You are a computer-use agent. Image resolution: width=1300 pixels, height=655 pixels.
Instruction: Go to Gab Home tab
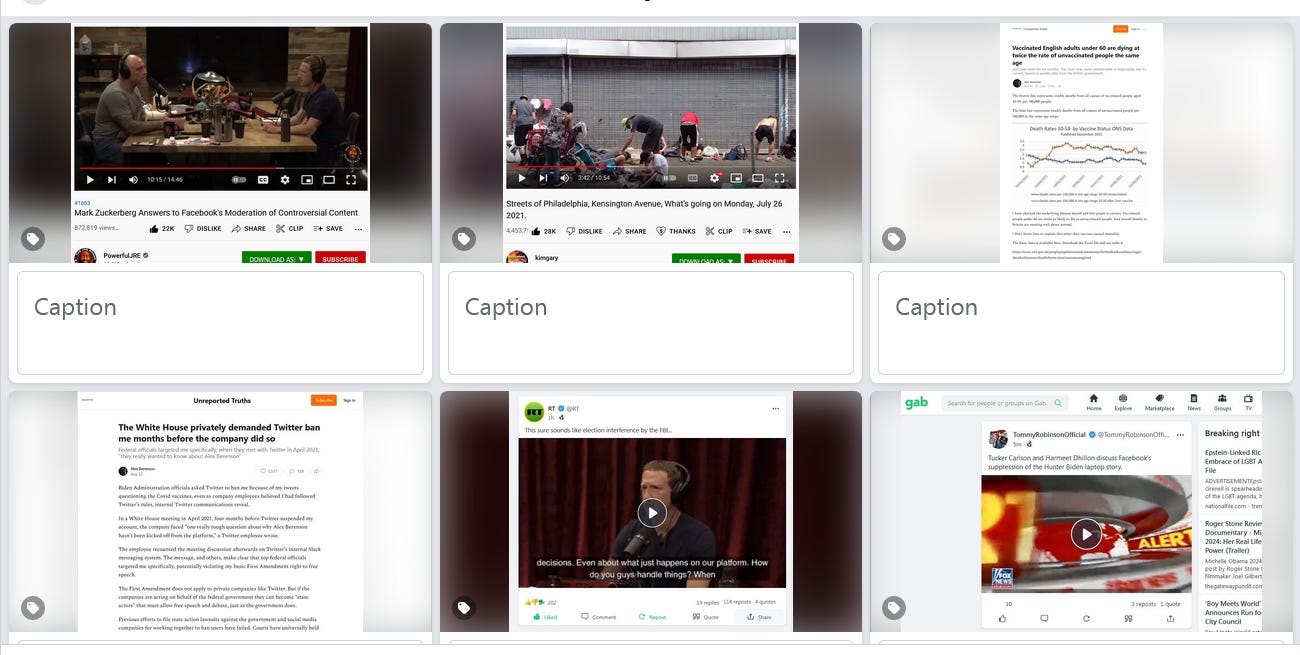pos(1094,402)
